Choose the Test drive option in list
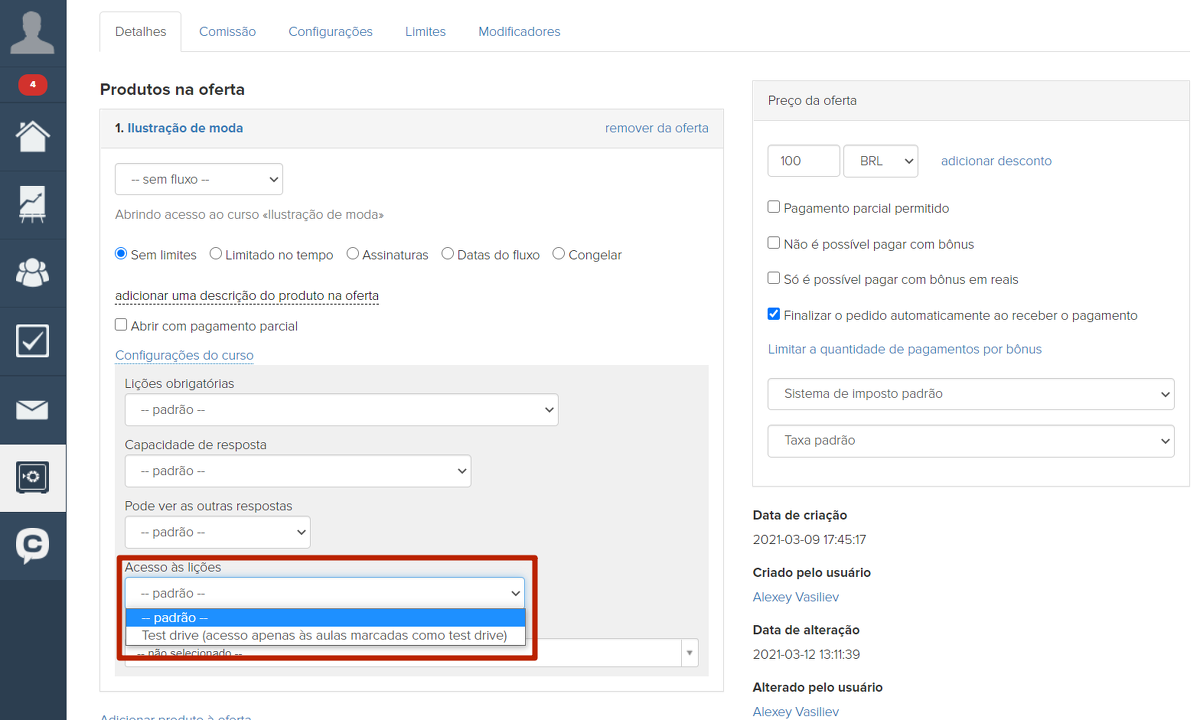Viewport: 1200px width, 720px height. click(x=324, y=635)
